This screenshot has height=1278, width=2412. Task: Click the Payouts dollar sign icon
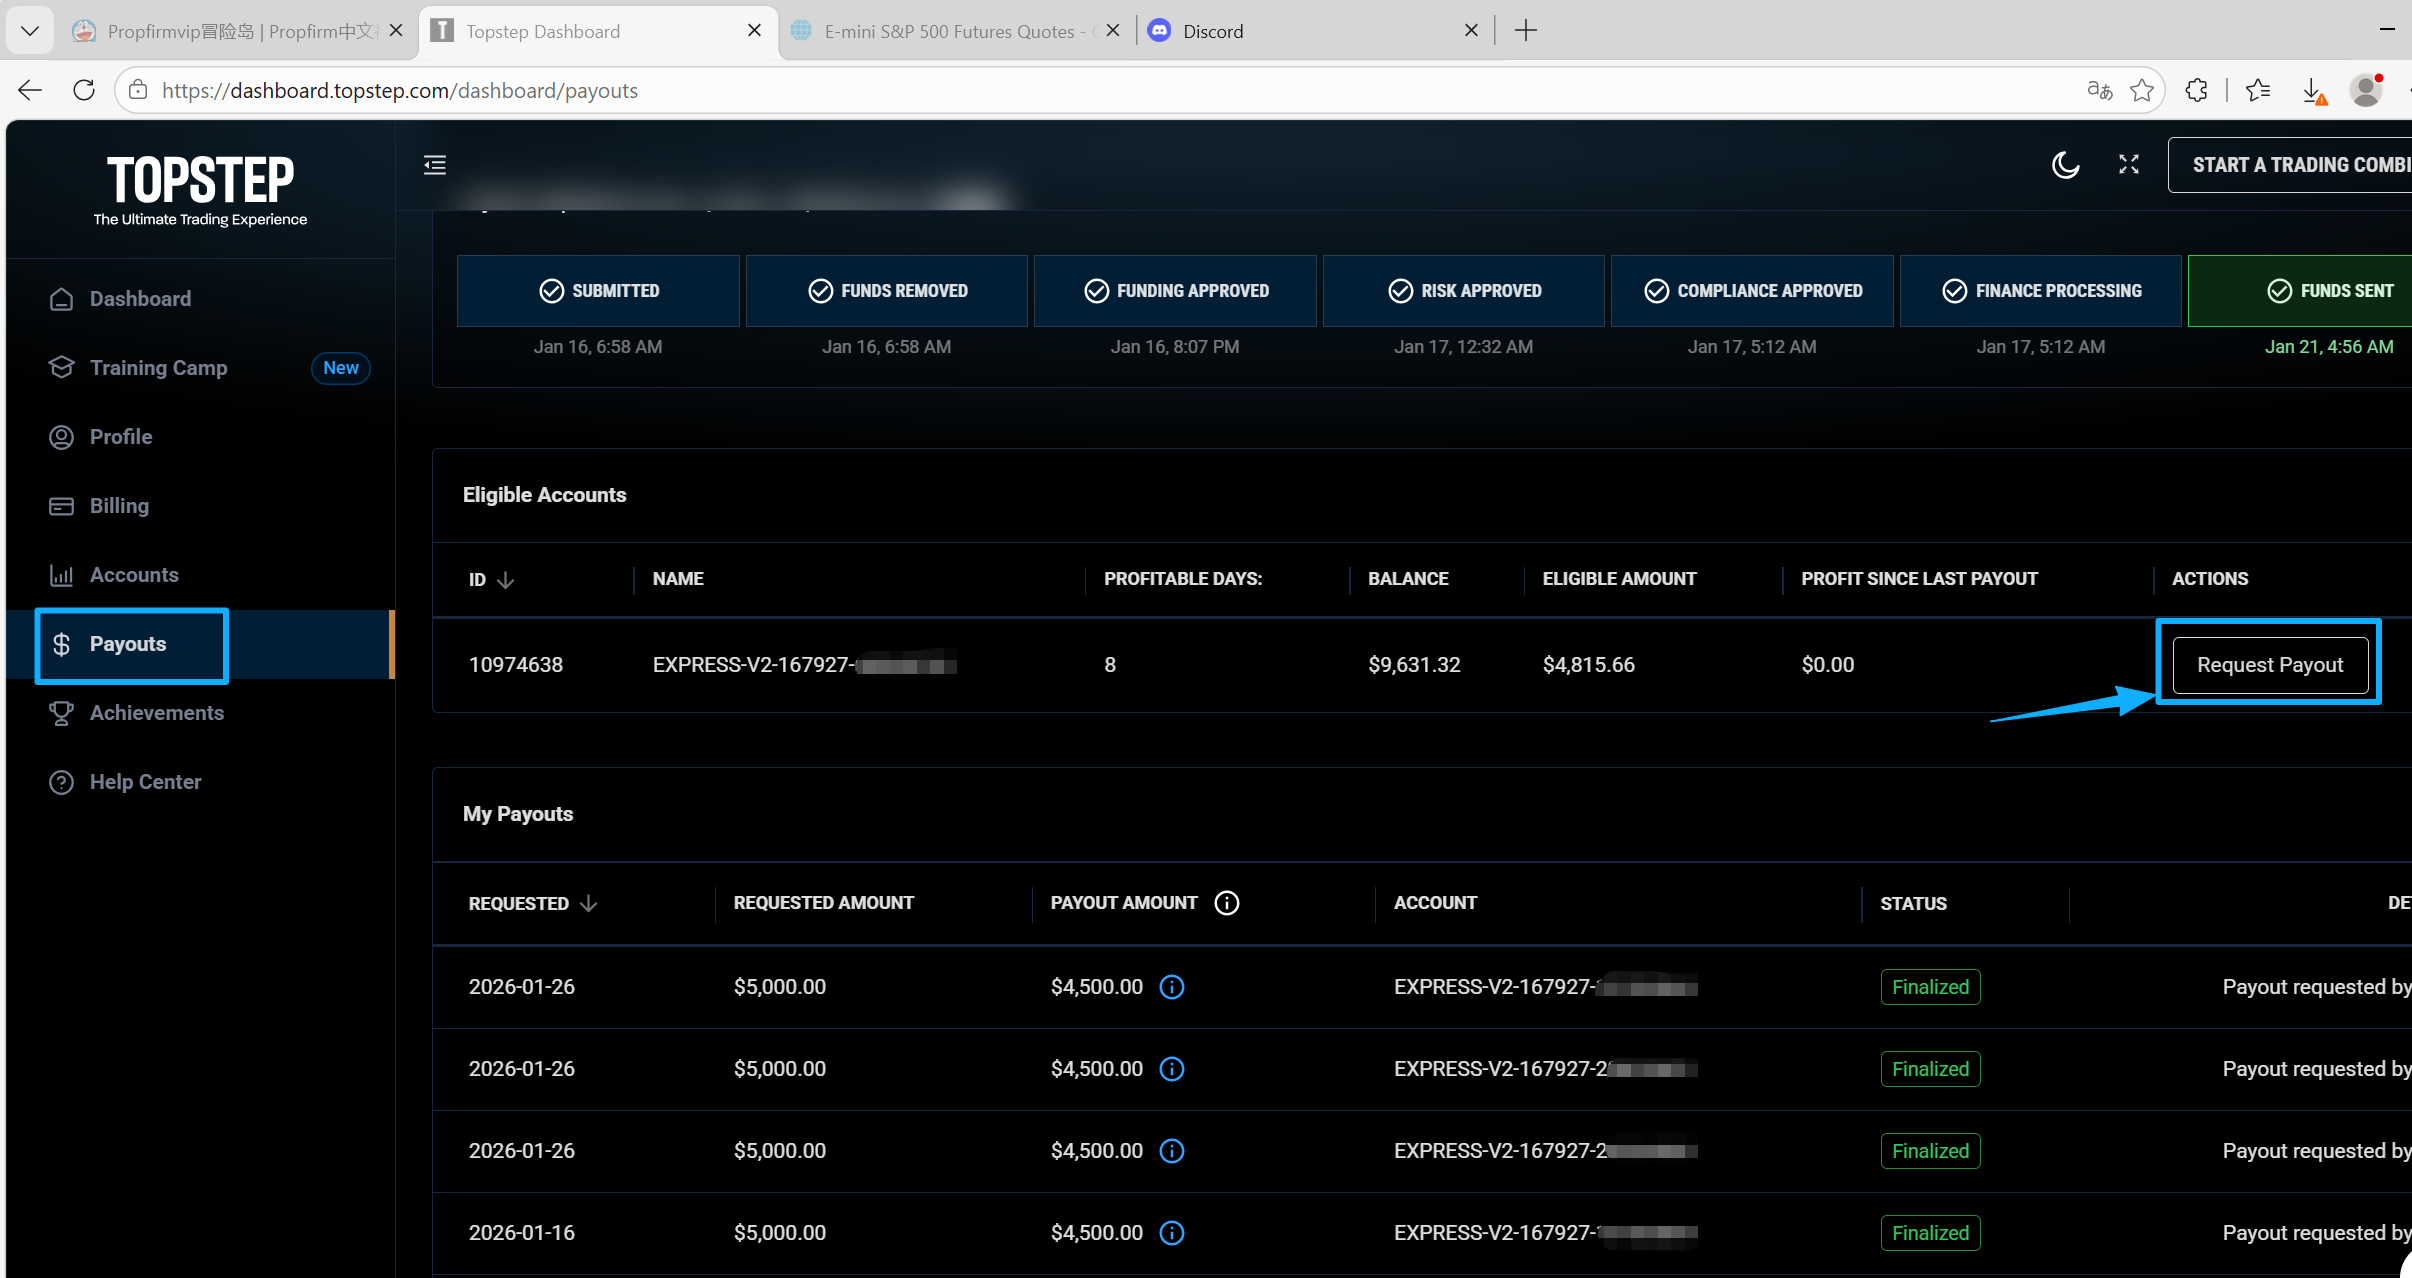point(62,644)
